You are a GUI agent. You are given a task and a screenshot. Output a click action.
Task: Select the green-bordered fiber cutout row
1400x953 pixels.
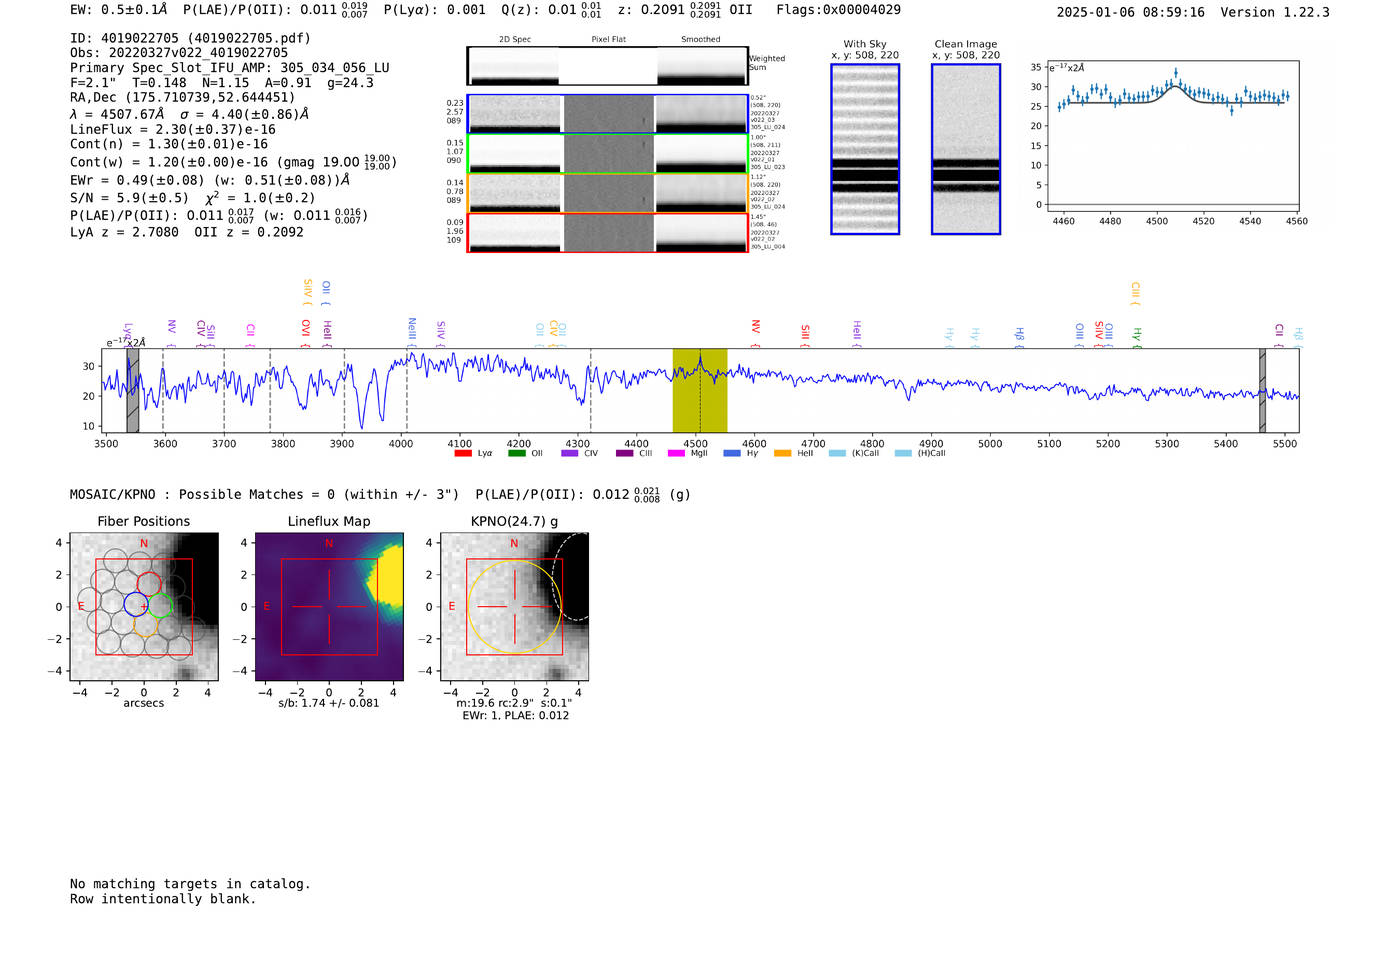click(x=607, y=154)
